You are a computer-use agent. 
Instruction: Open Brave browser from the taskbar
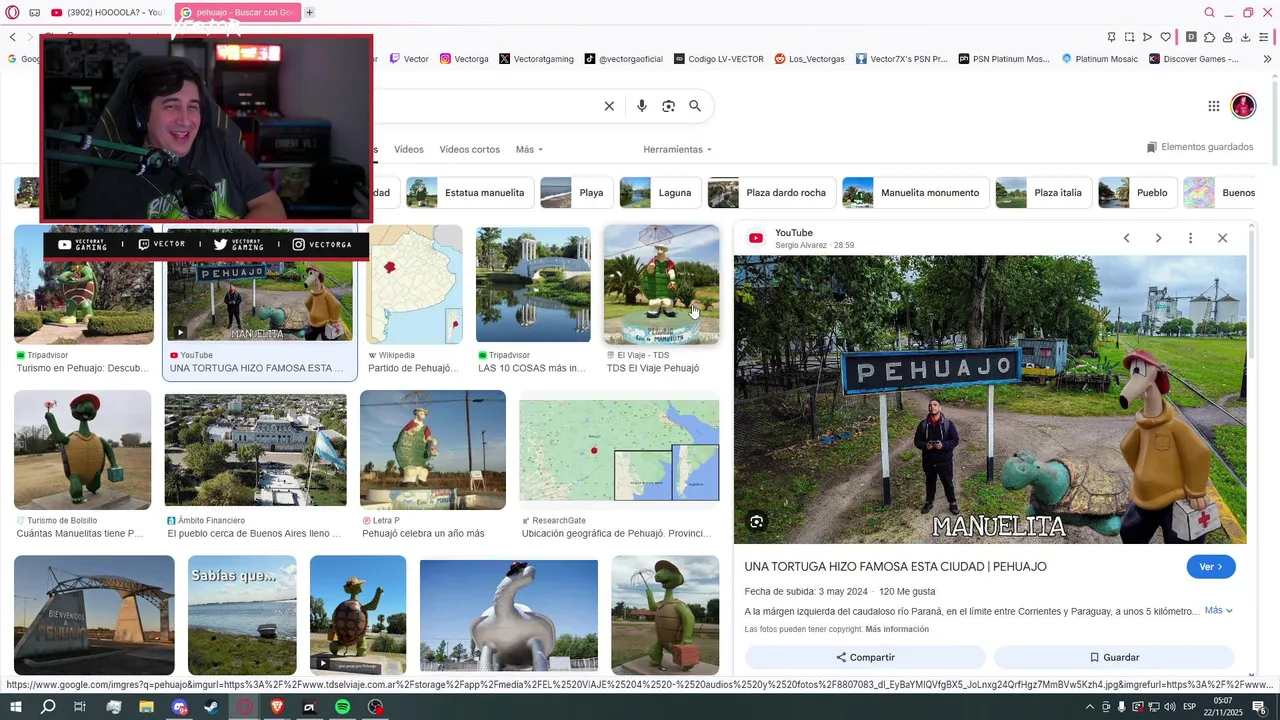pos(277,707)
